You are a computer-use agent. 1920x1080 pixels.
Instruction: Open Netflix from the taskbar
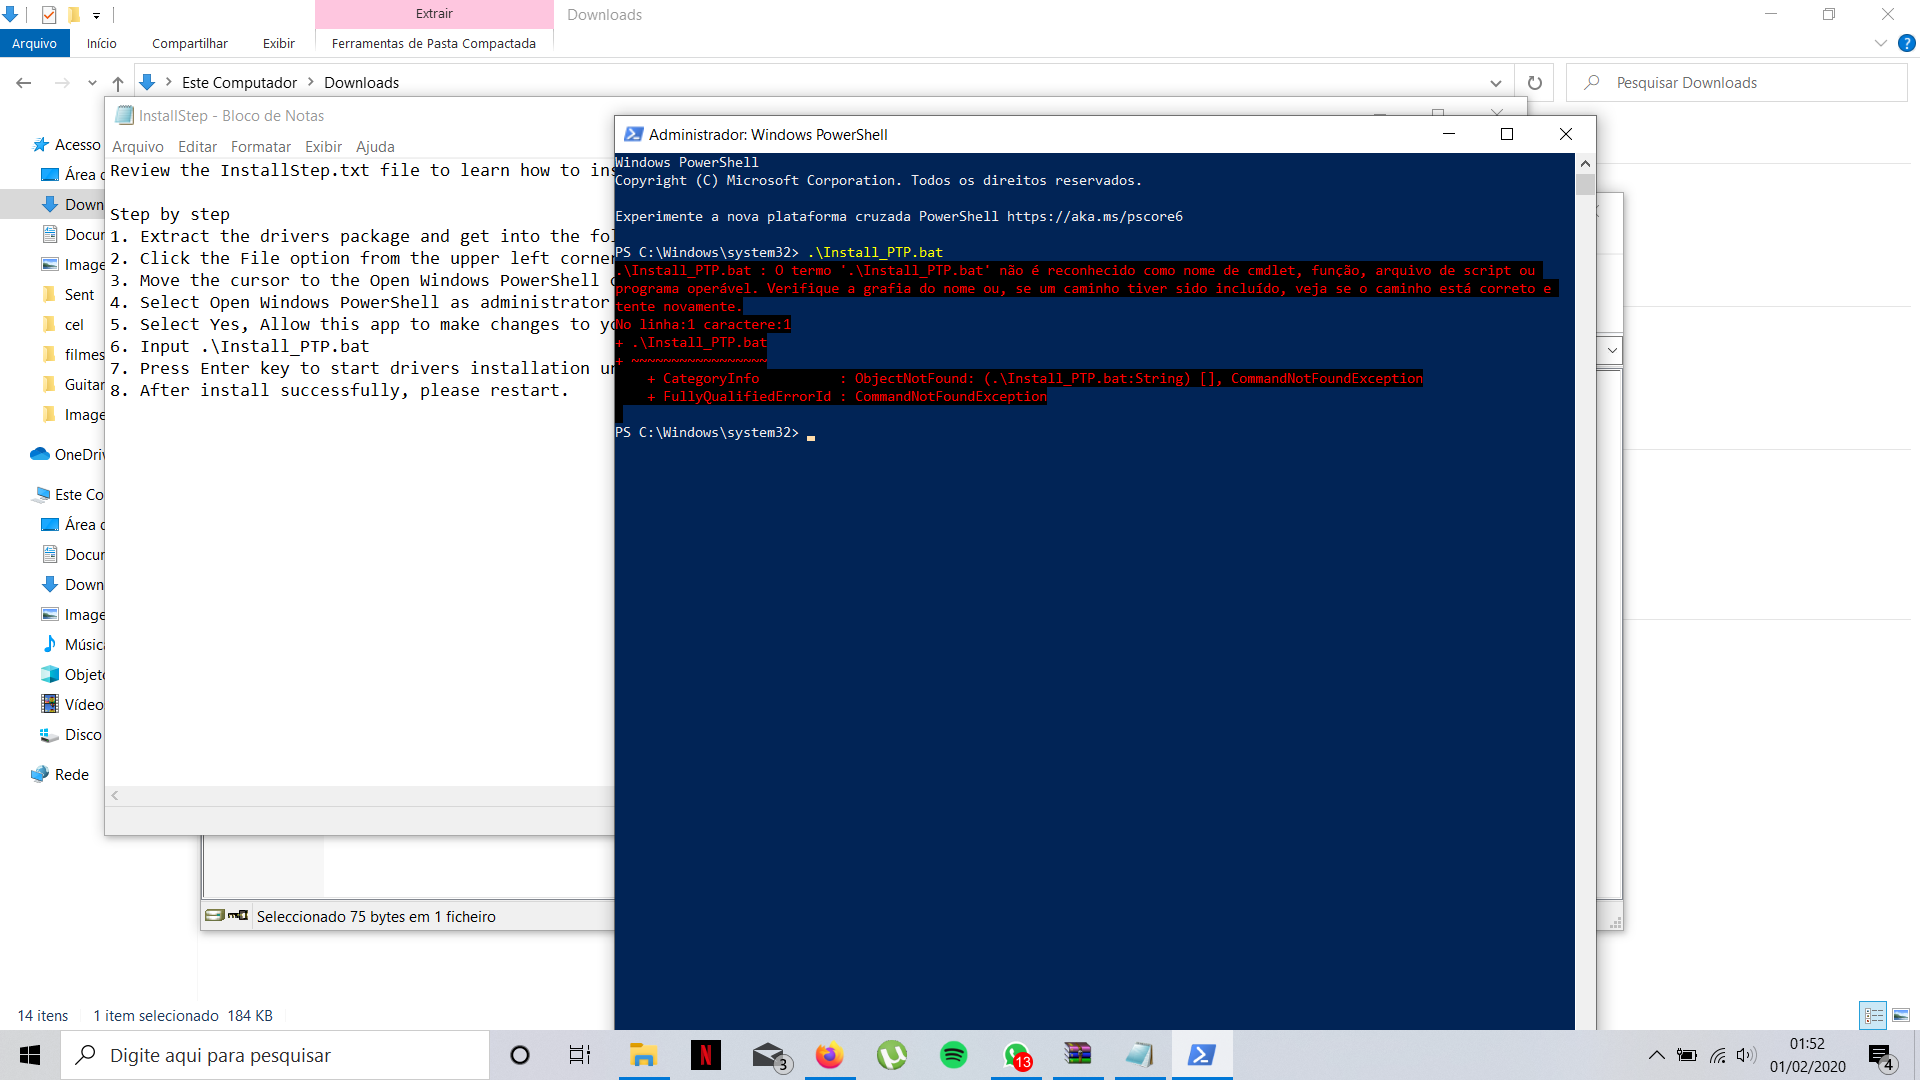(705, 1055)
